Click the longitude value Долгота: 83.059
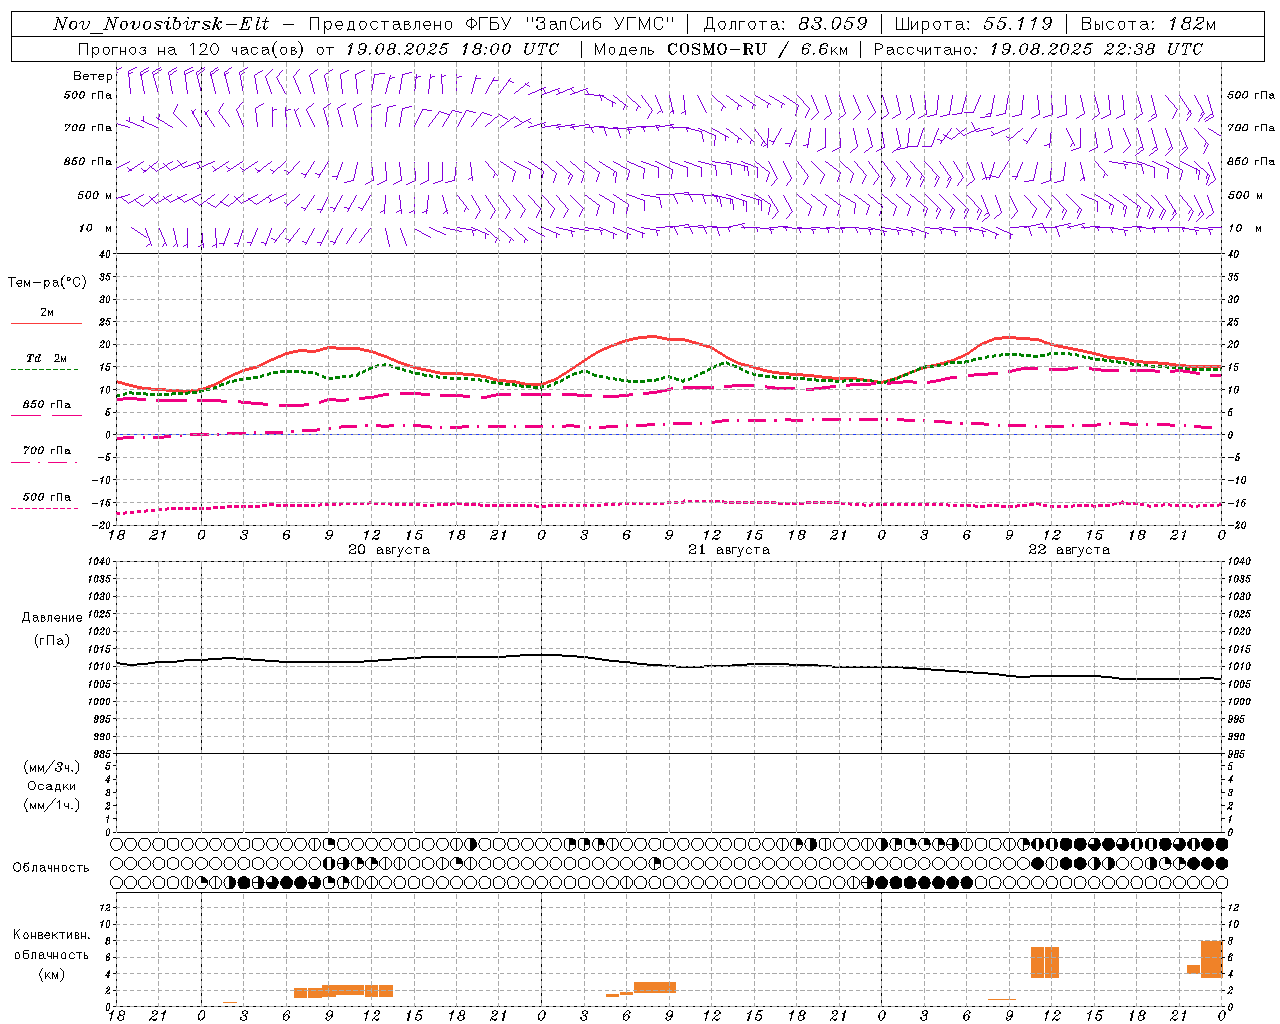 point(785,24)
